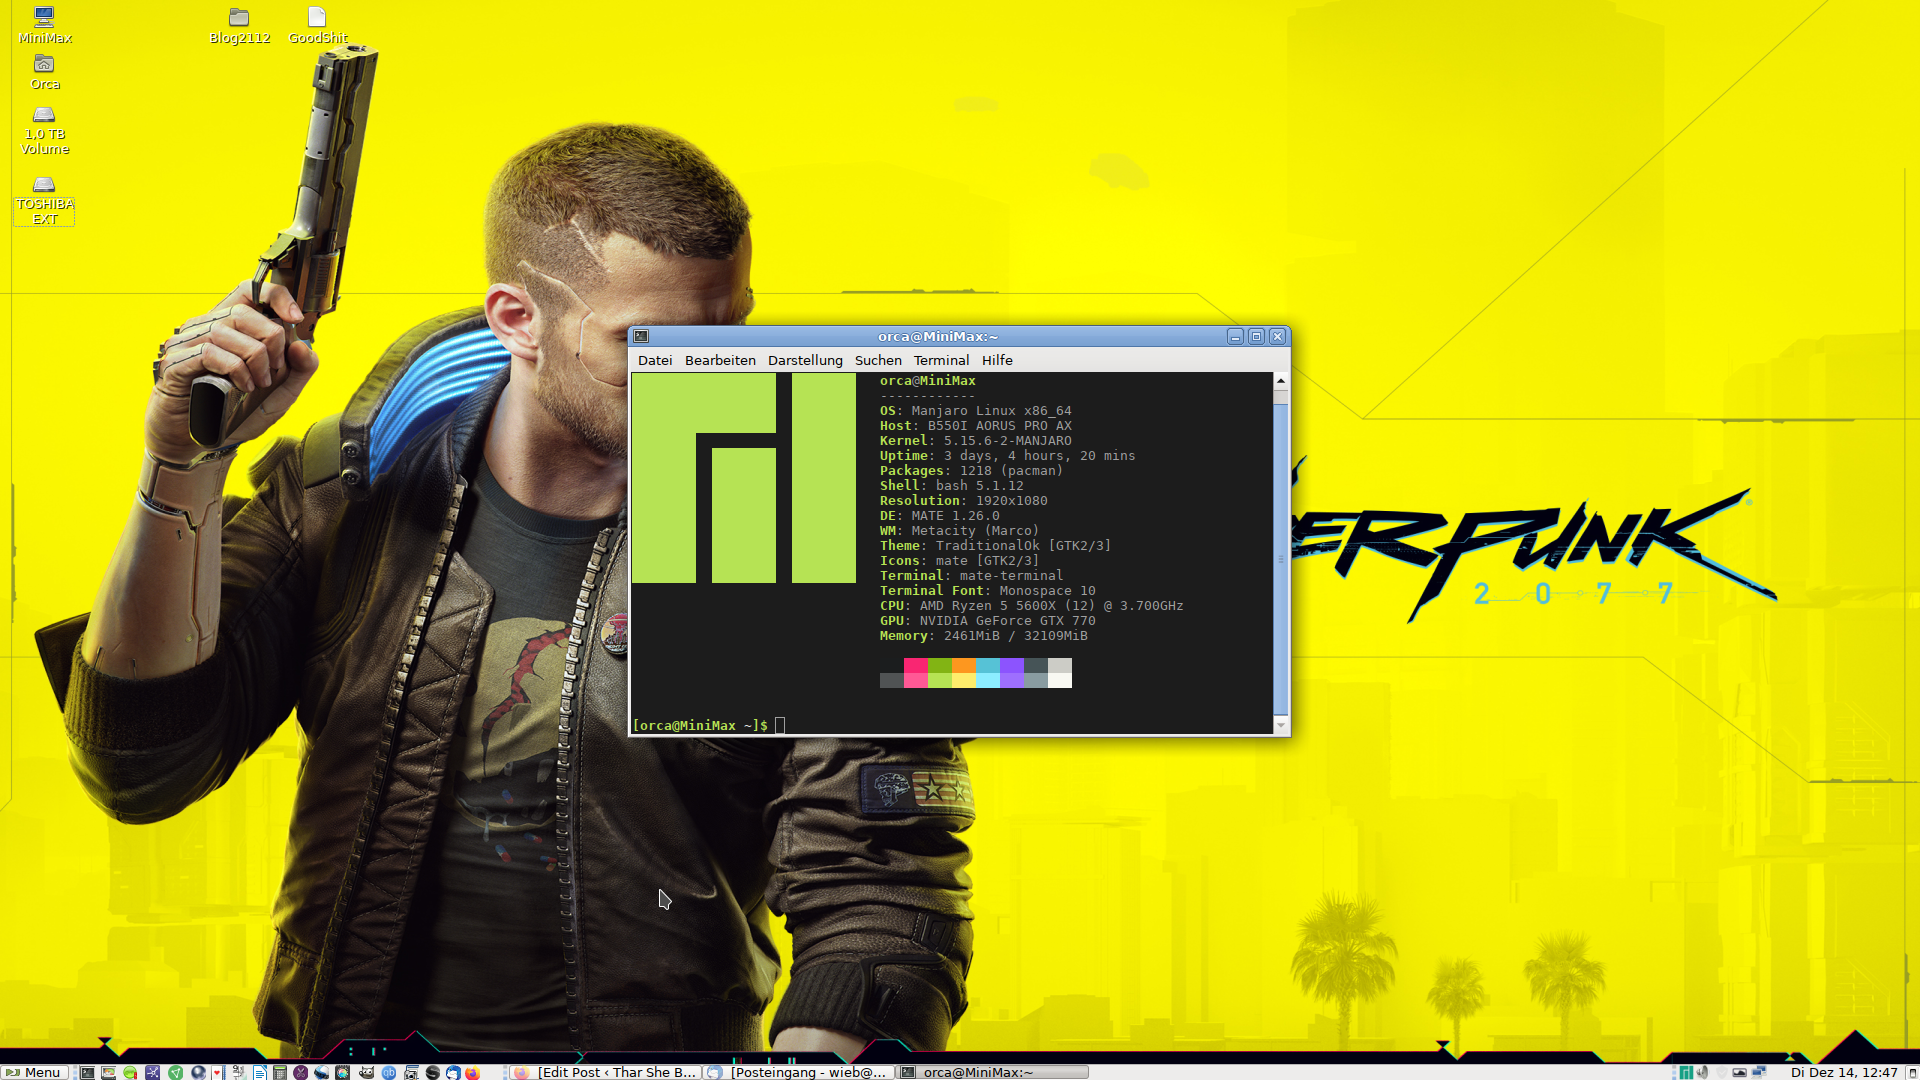The image size is (1920, 1080).
Task: Open the panel clock Di Dez 14, 12:47
Action: click(x=1844, y=1072)
